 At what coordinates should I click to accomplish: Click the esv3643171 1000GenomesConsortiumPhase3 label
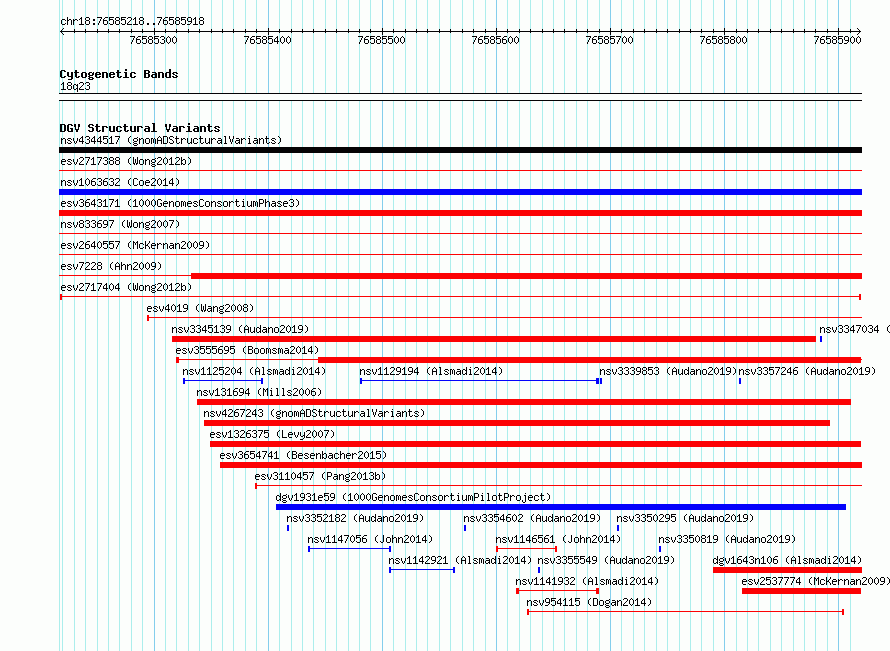[180, 203]
